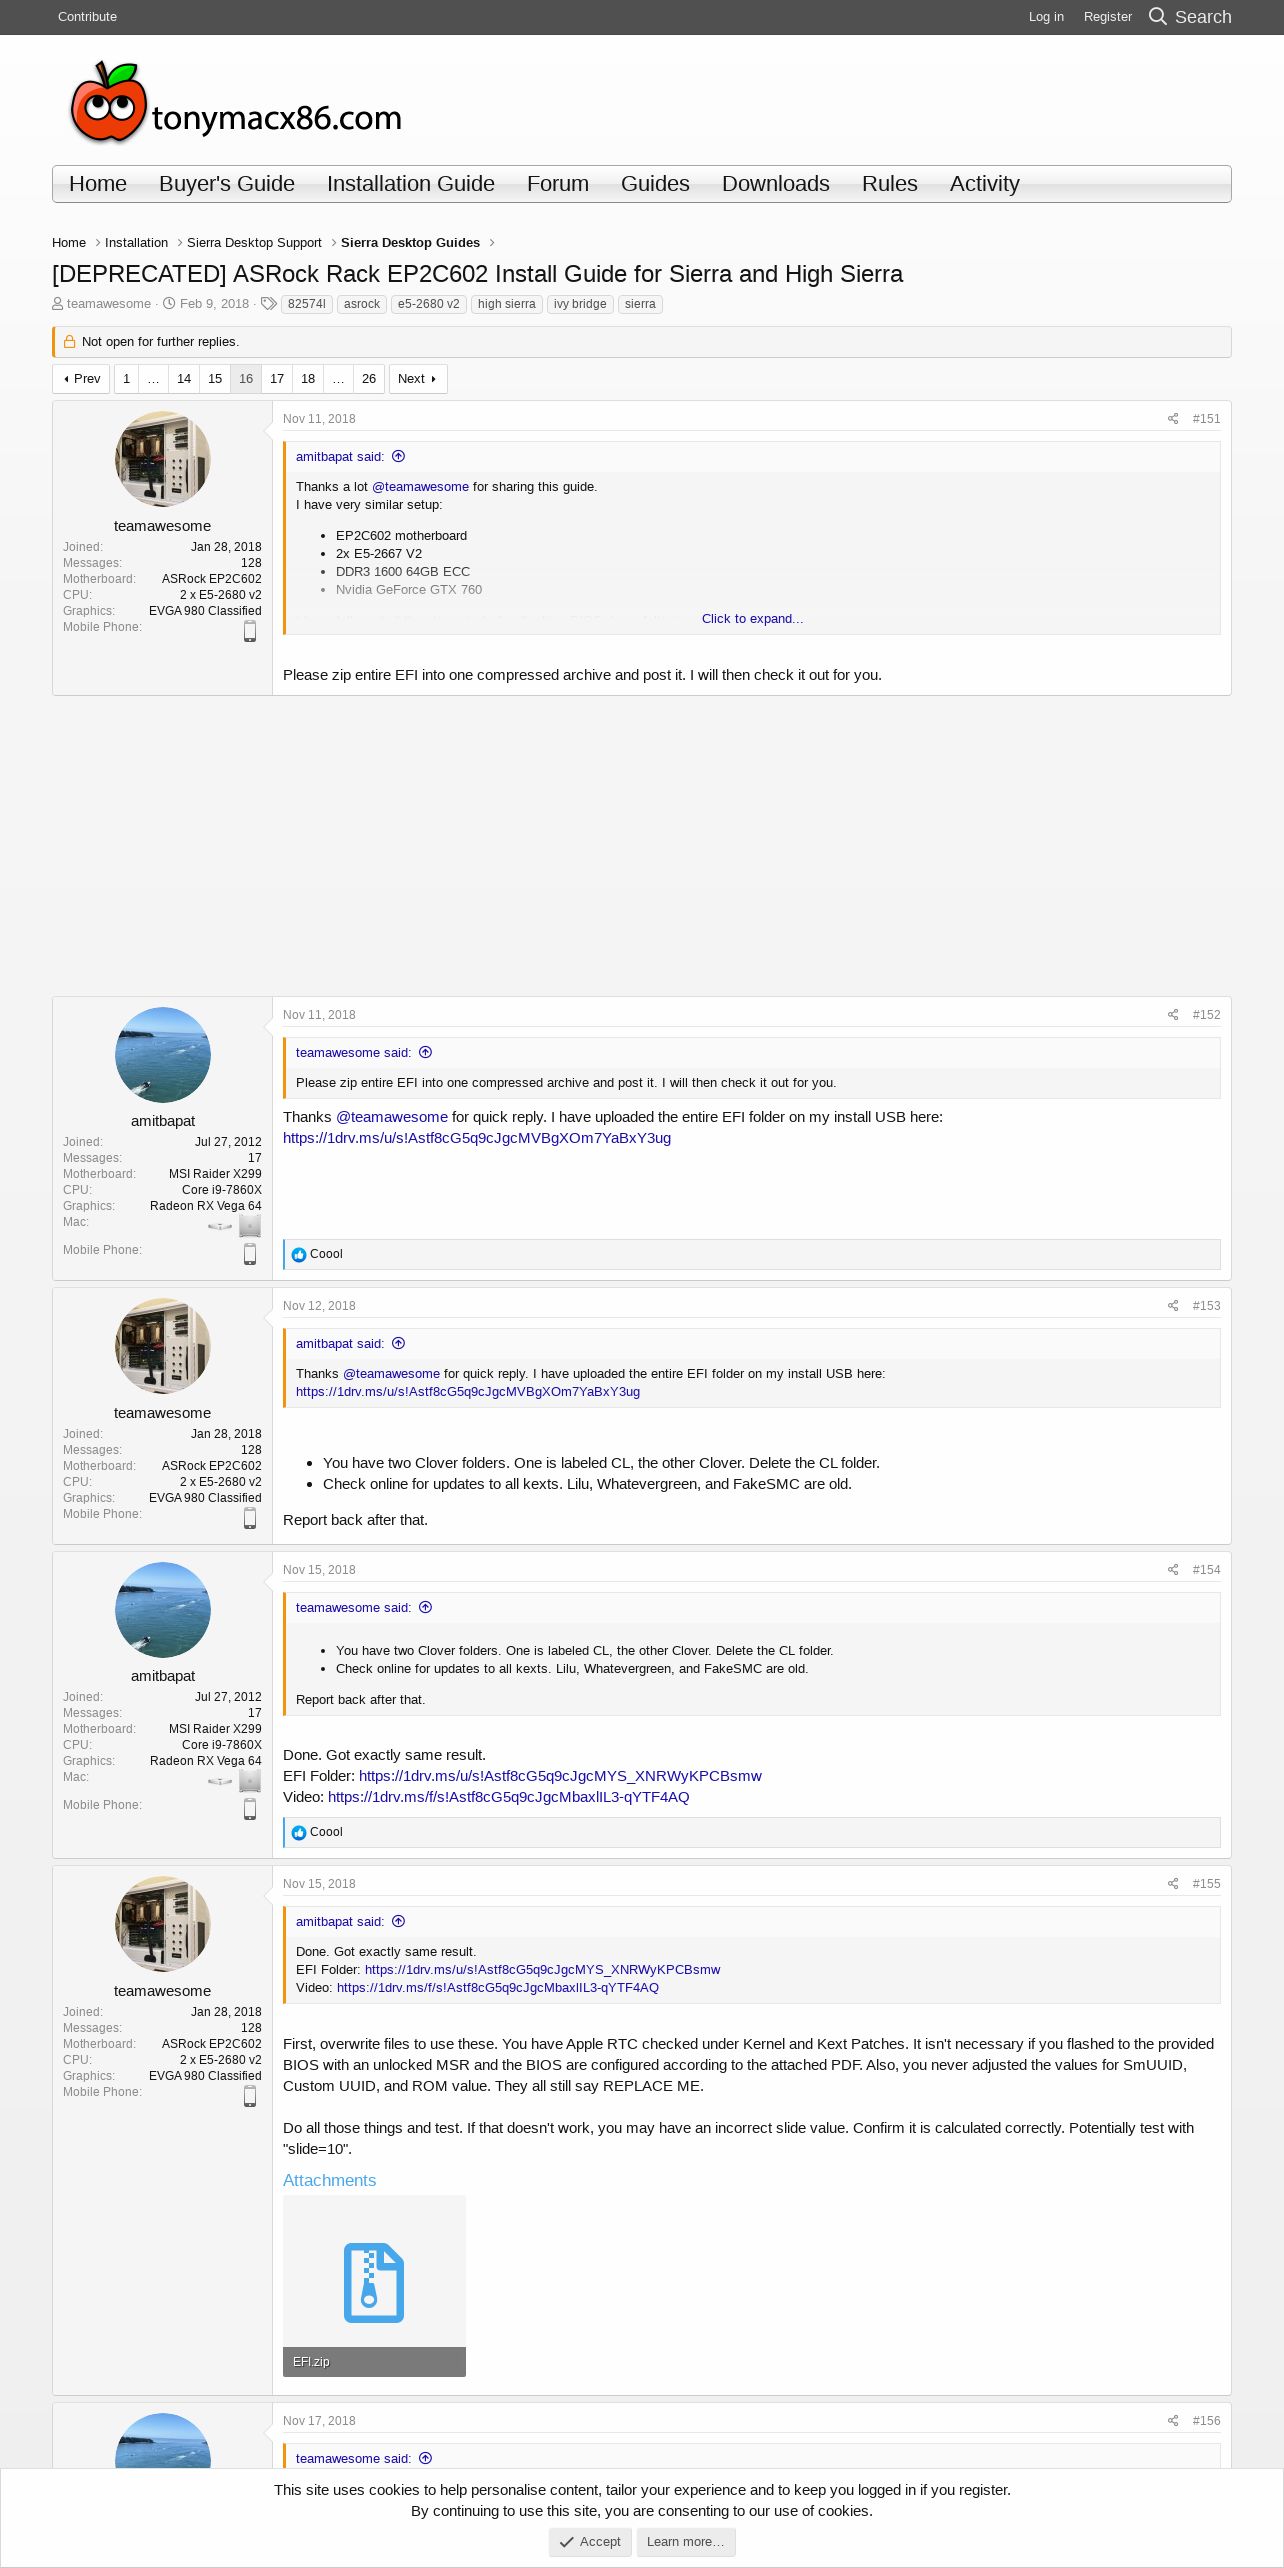Viewport: 1284px width, 2568px height.
Task: Click the '82574l' tag
Action: (307, 304)
